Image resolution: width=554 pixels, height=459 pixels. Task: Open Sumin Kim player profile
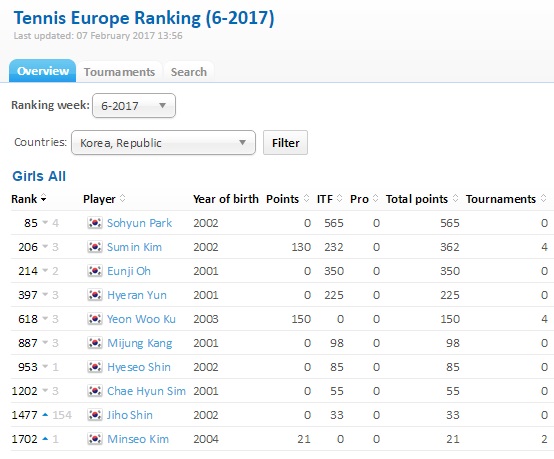[x=134, y=247]
